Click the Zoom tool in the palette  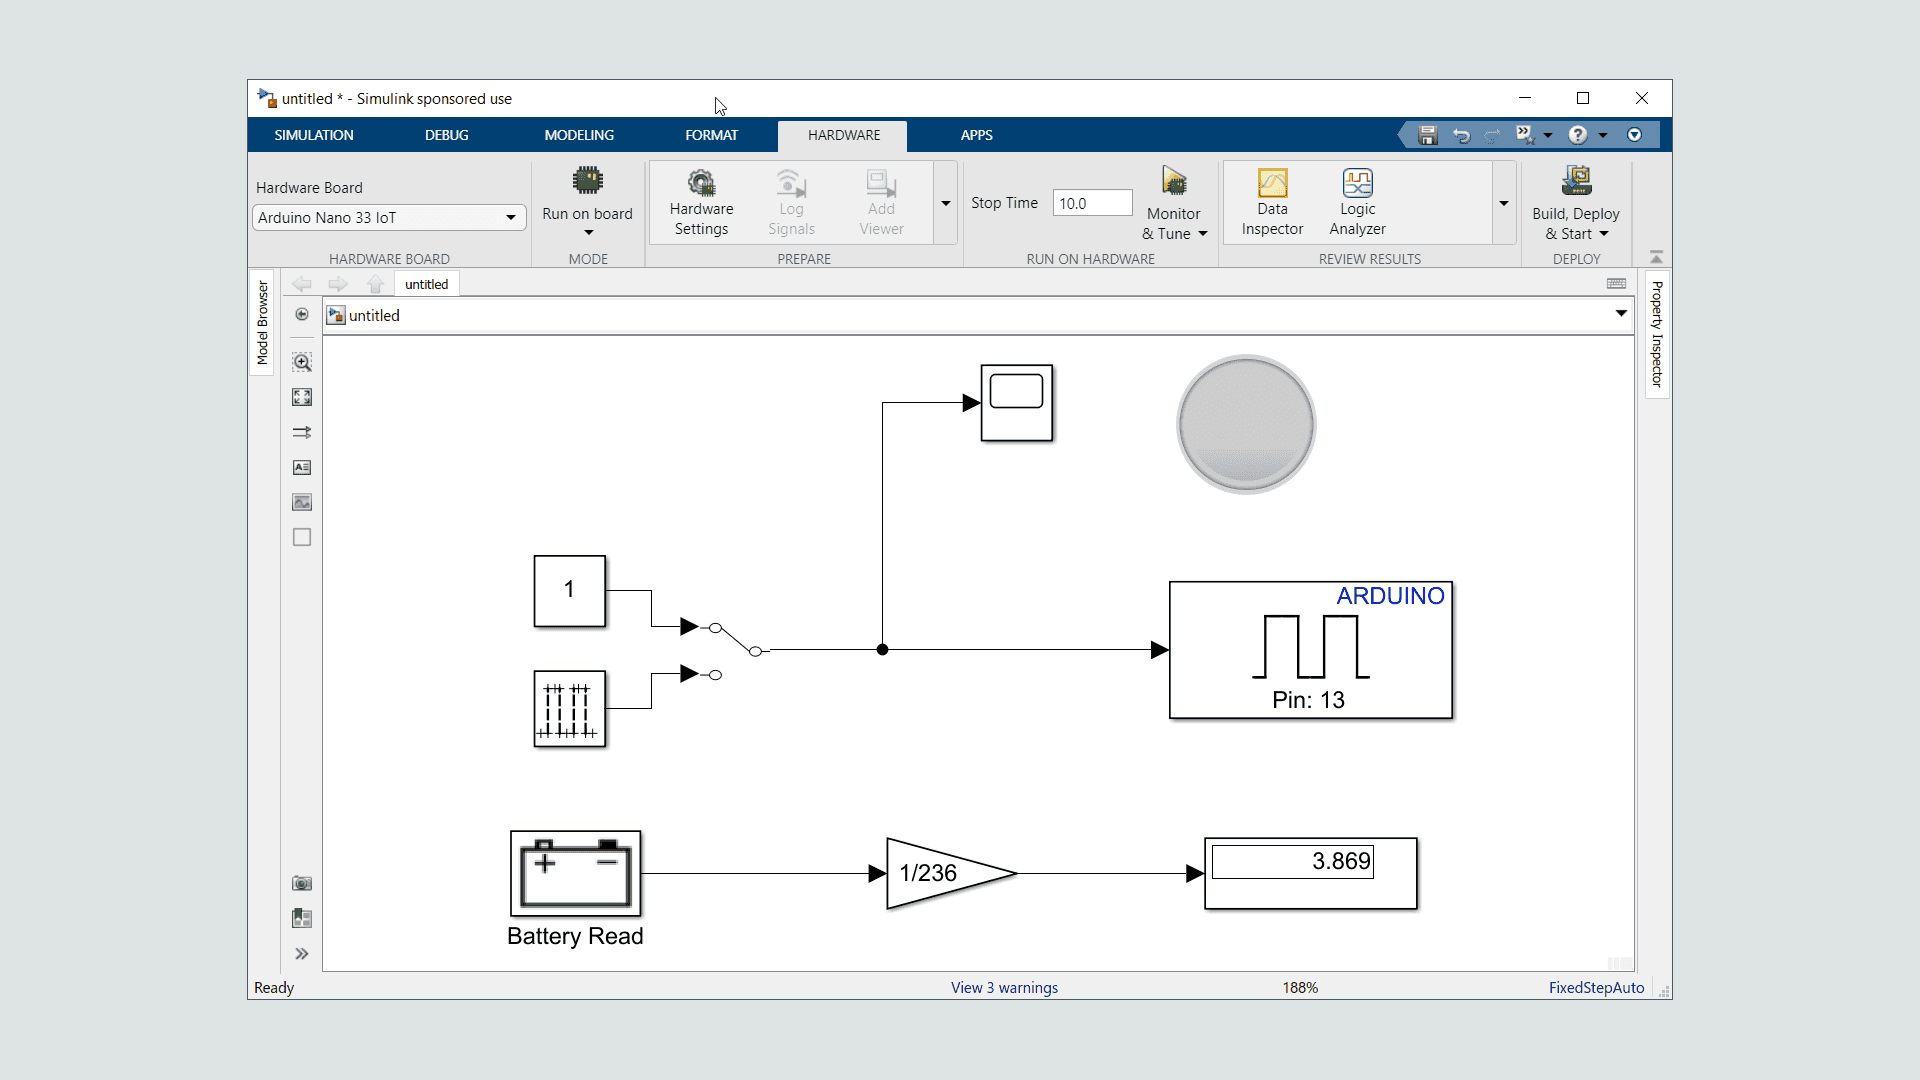pos(302,362)
